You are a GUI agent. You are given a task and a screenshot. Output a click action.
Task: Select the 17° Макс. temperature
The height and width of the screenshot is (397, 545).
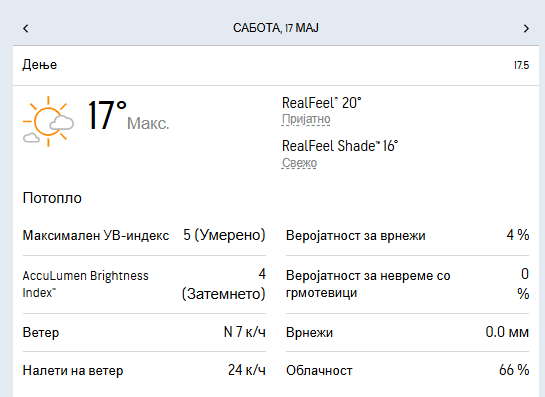(x=128, y=116)
